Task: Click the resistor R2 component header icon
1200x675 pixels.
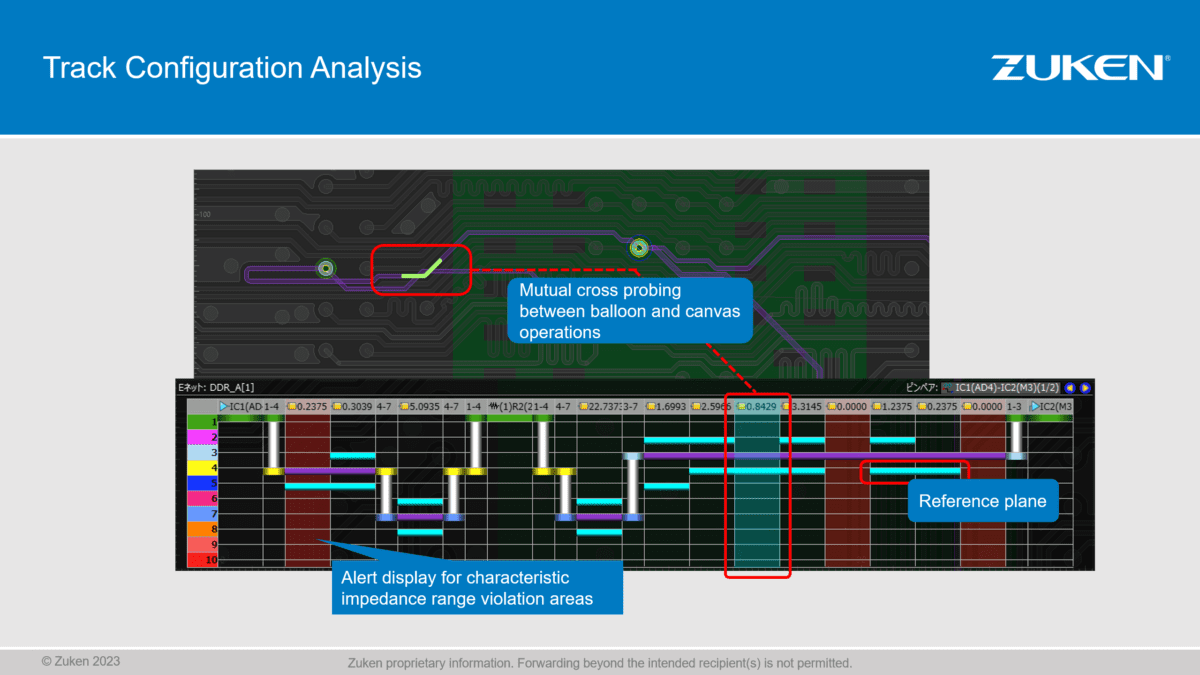Action: 494,407
